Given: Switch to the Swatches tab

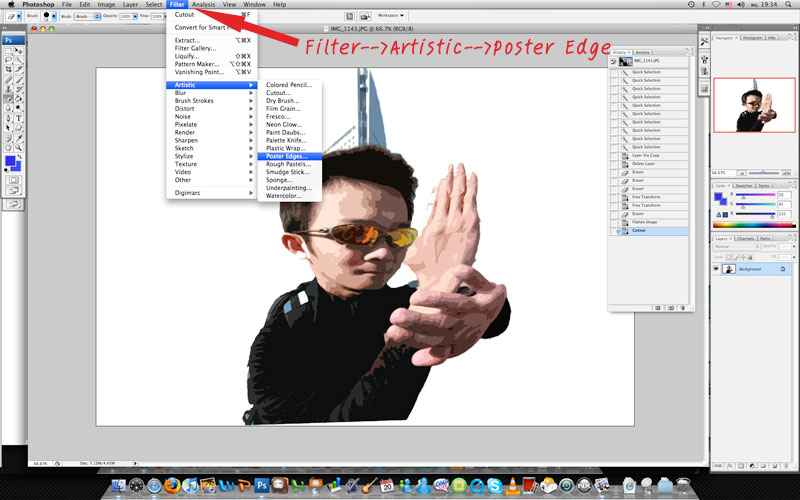Looking at the screenshot, I should 744,186.
